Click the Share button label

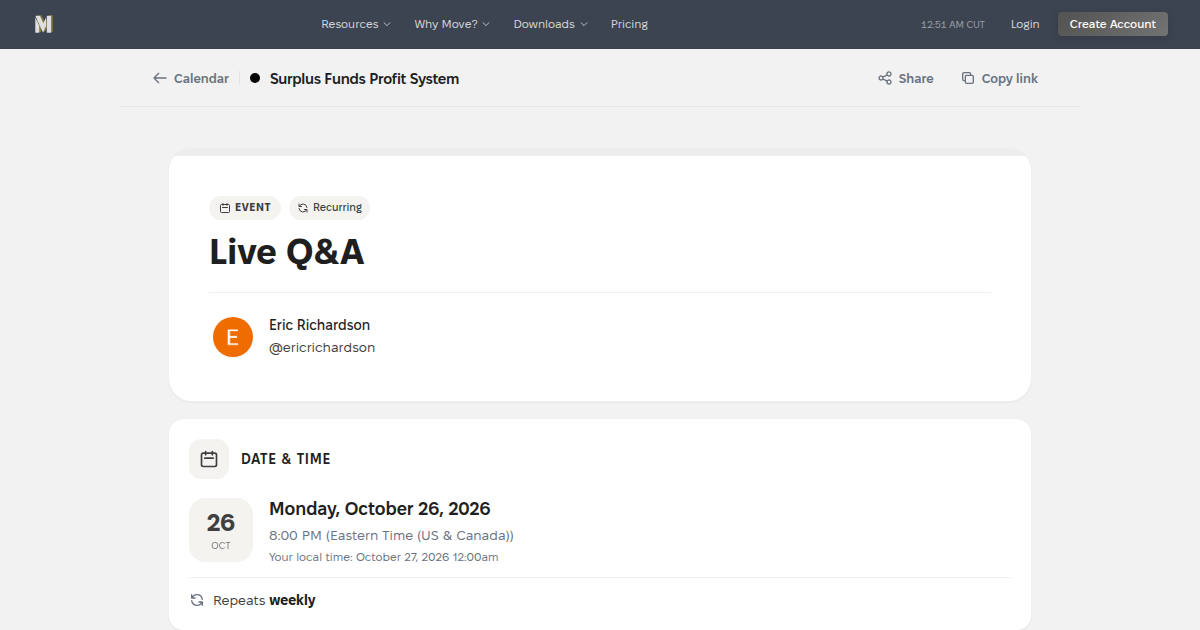(x=916, y=78)
